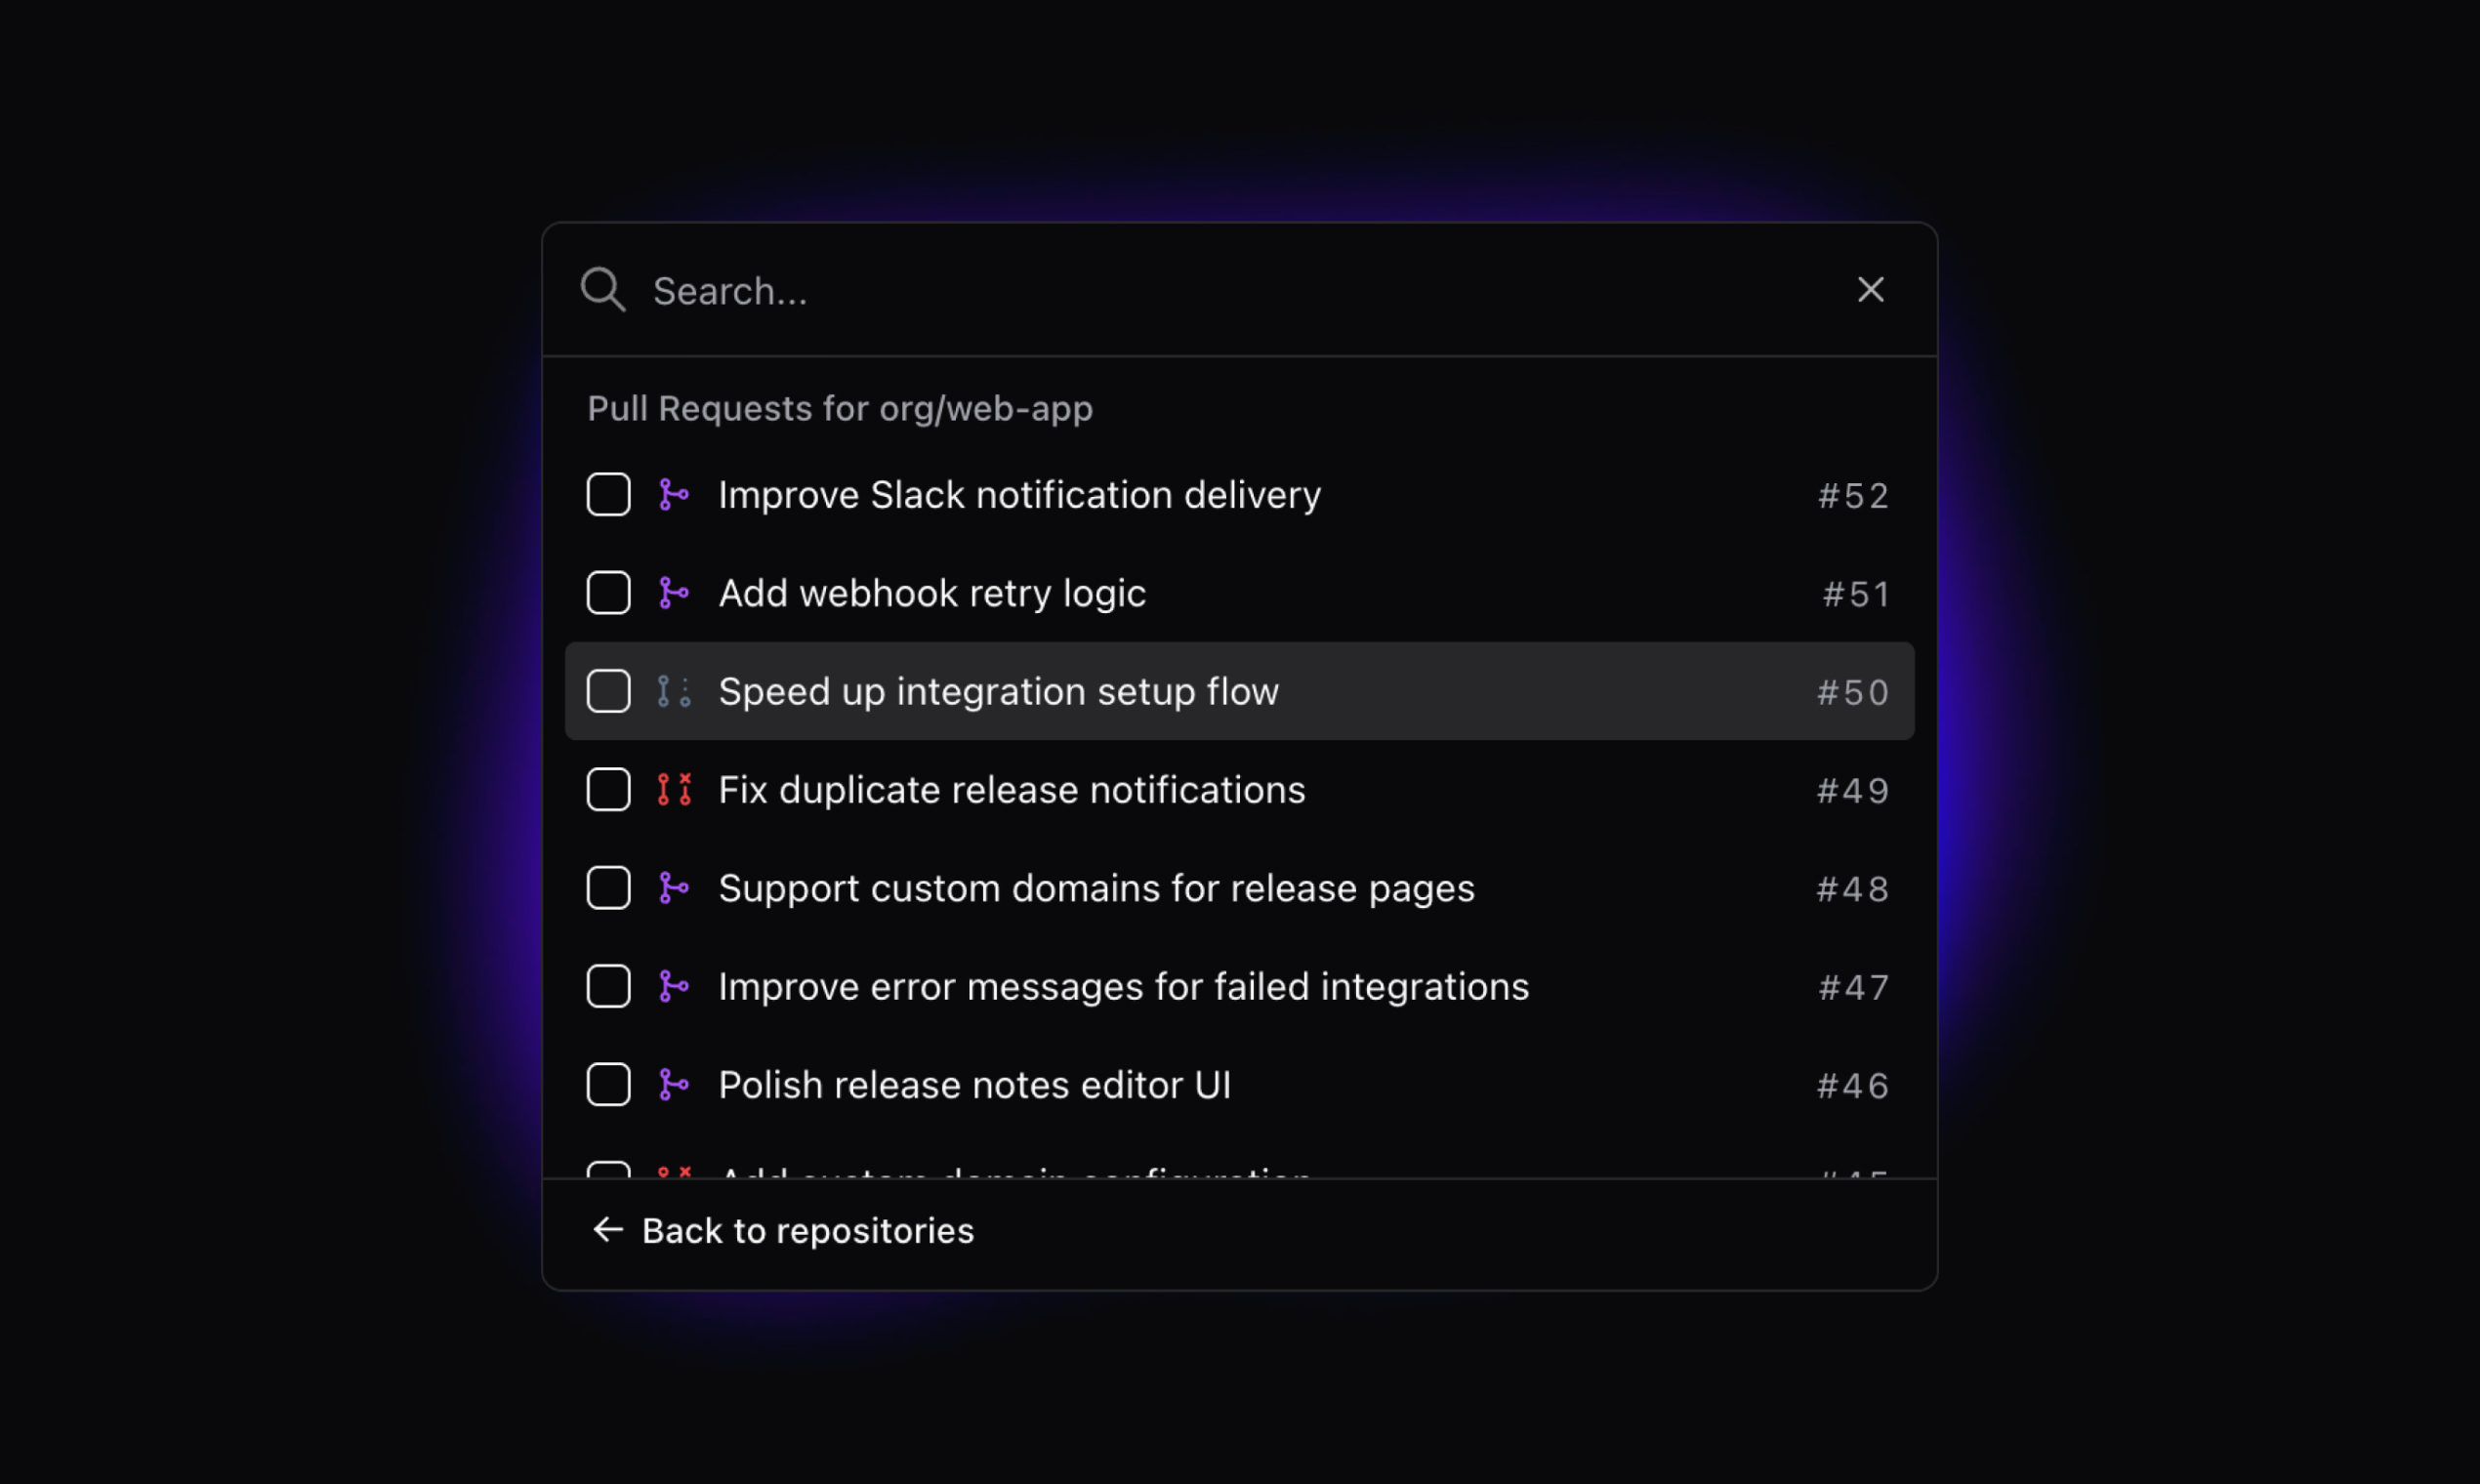
Task: Click the PR icon next to Polish release notes editor UI
Action: click(x=675, y=1084)
